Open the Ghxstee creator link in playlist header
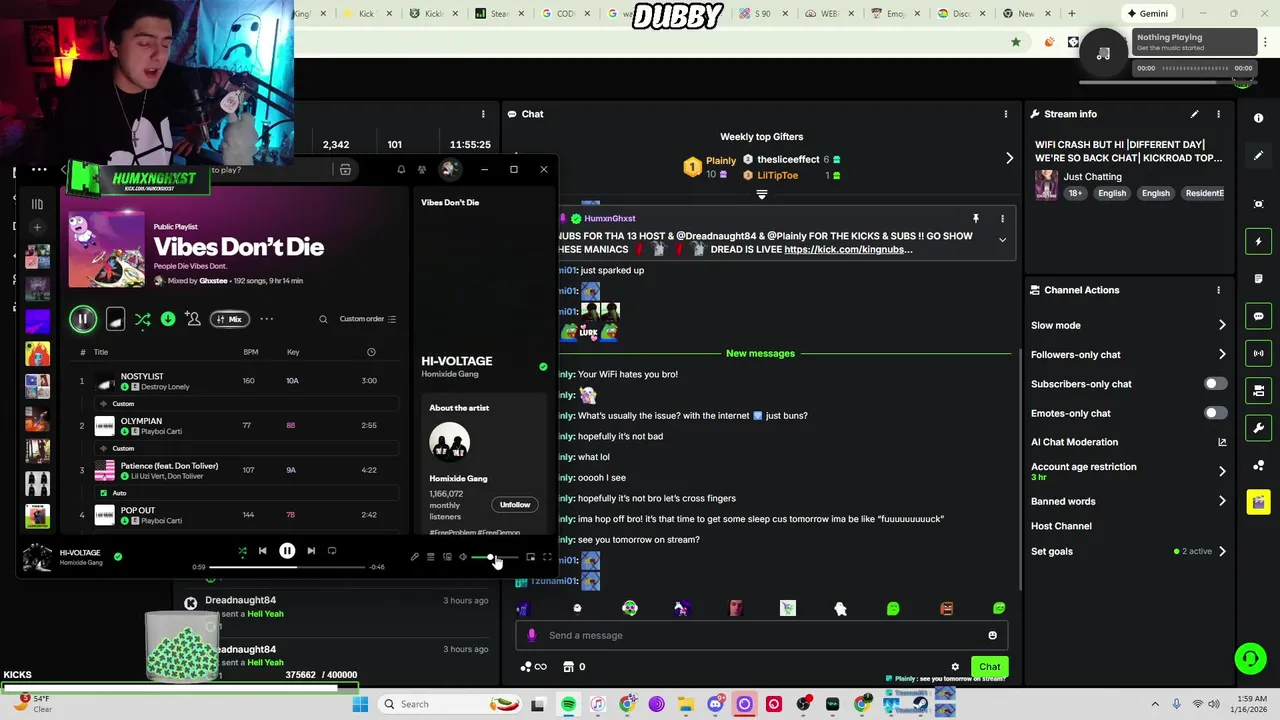This screenshot has height=720, width=1280. (x=213, y=281)
